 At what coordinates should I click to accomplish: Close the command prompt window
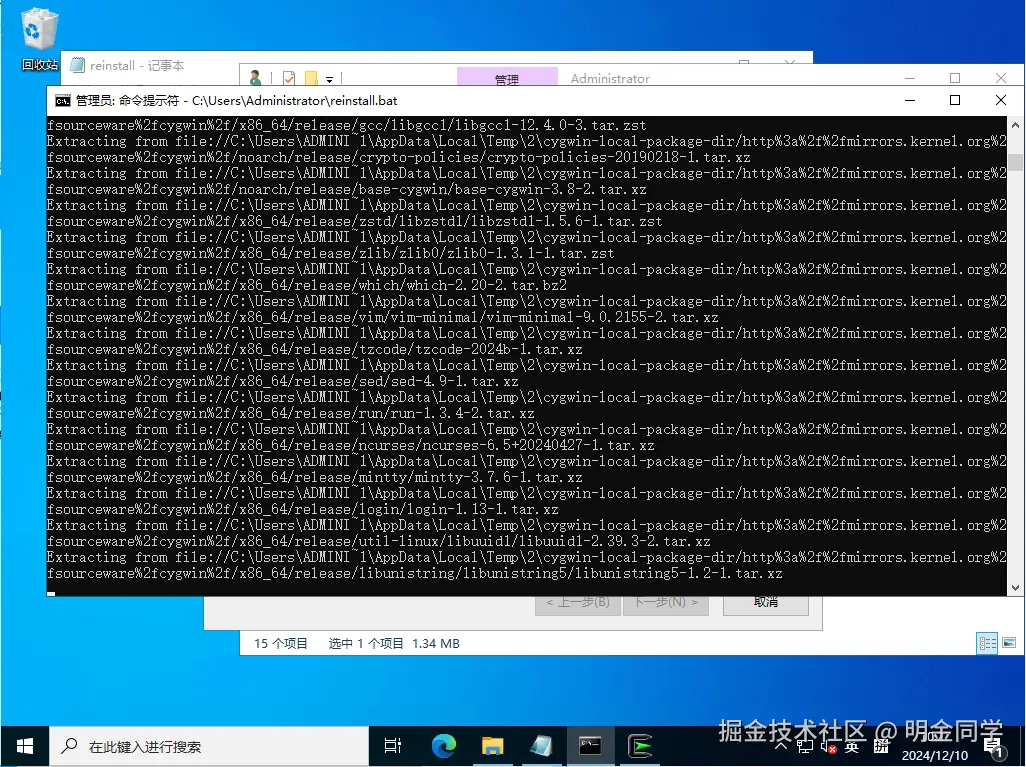click(1000, 100)
